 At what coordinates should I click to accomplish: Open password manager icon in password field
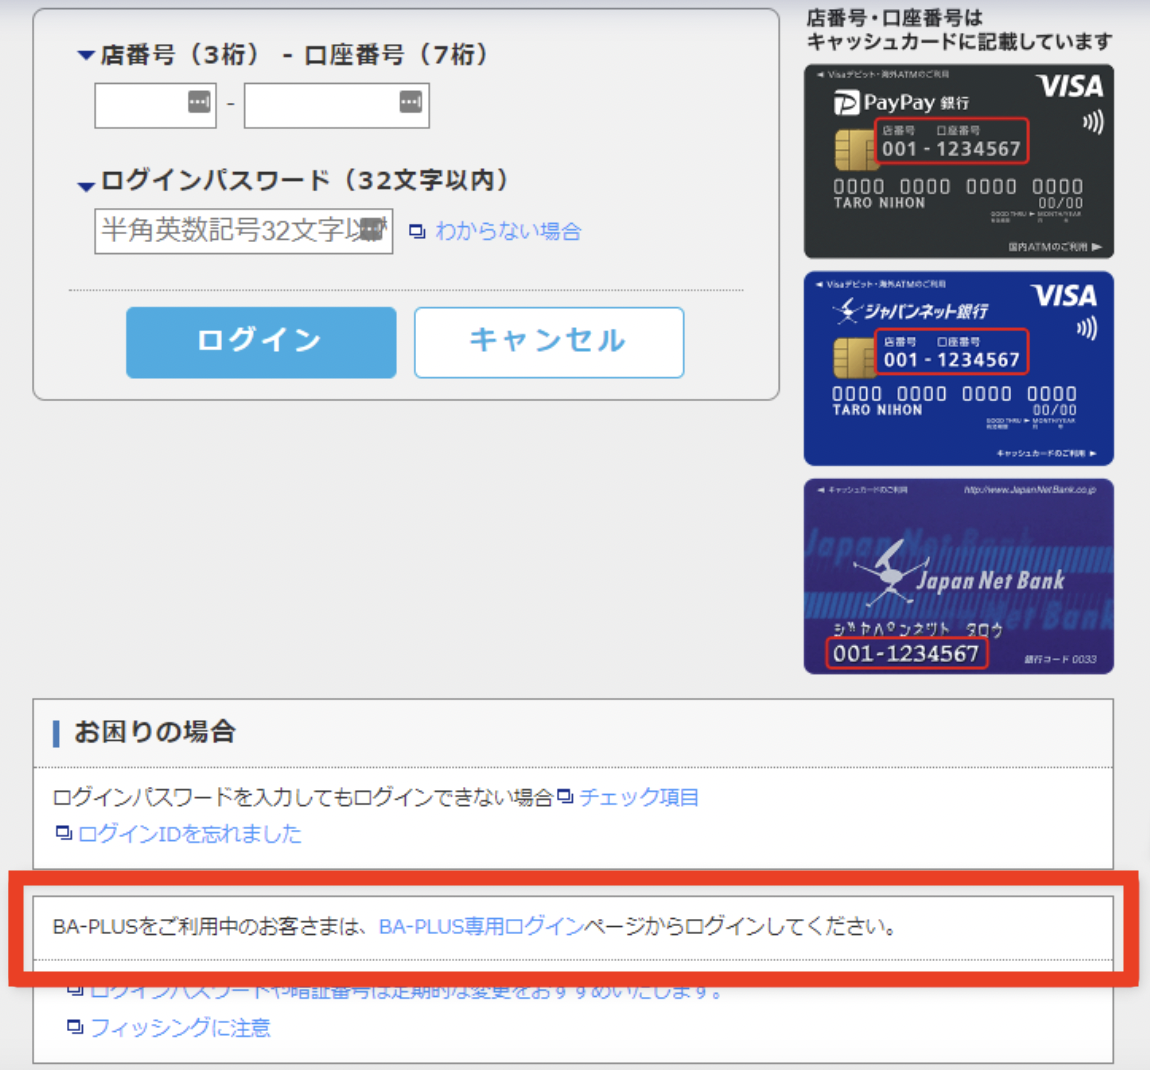point(373,229)
